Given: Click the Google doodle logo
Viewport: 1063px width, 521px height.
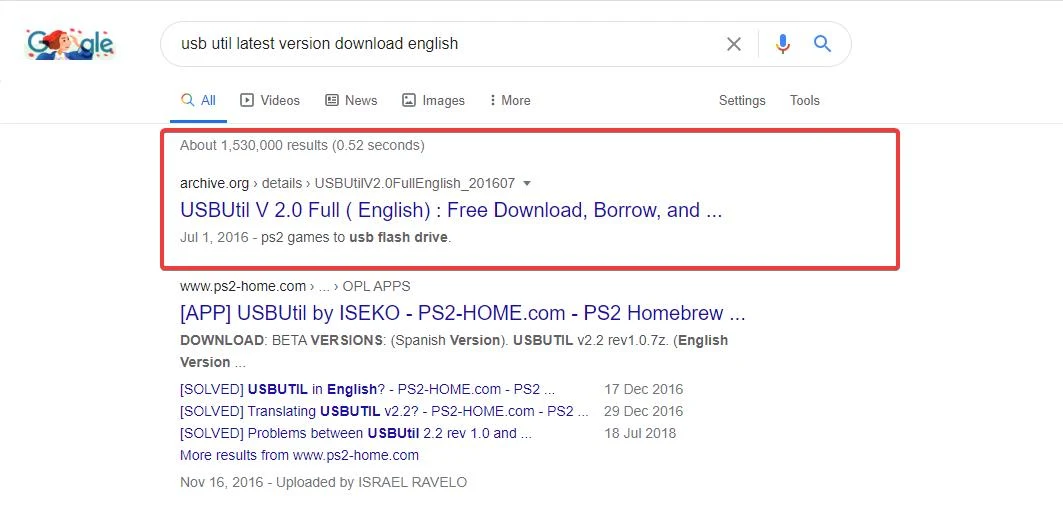Looking at the screenshot, I should (x=70, y=44).
